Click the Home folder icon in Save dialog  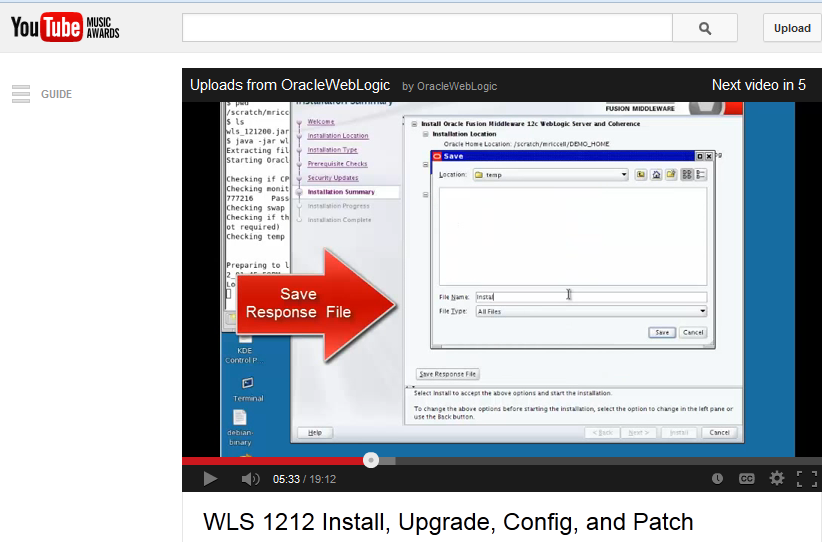click(656, 175)
